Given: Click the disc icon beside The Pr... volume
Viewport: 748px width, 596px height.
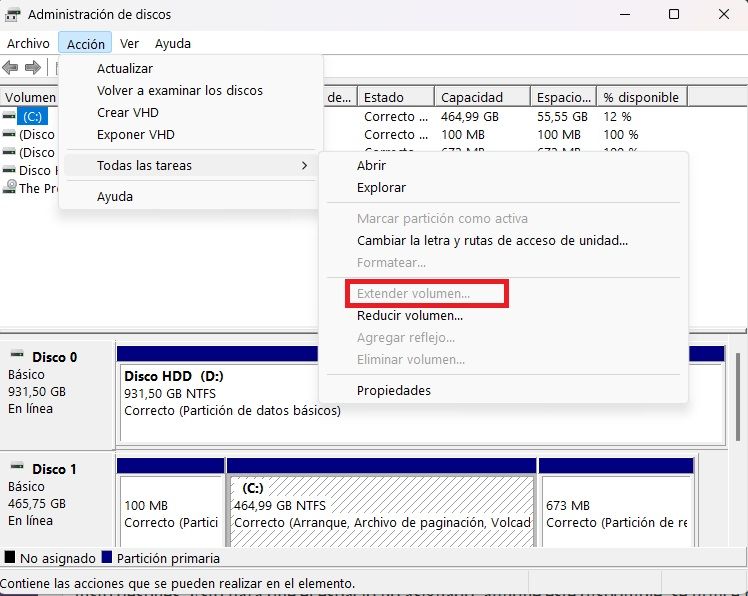Looking at the screenshot, I should pos(10,187).
